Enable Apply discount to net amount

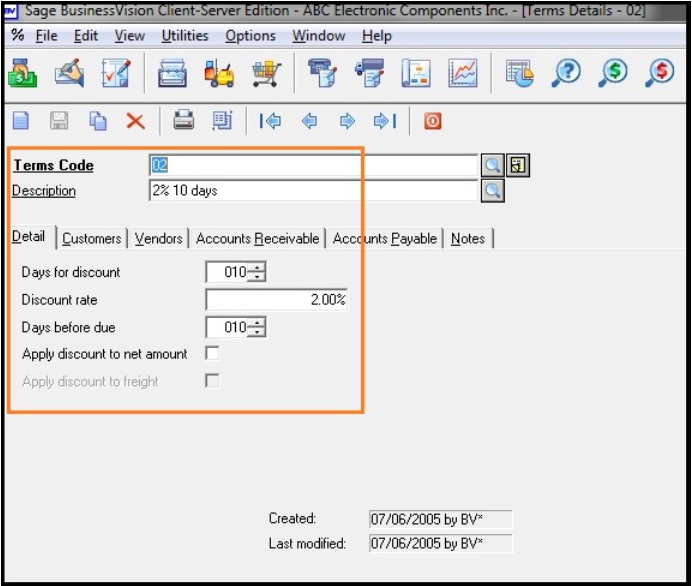pos(212,353)
